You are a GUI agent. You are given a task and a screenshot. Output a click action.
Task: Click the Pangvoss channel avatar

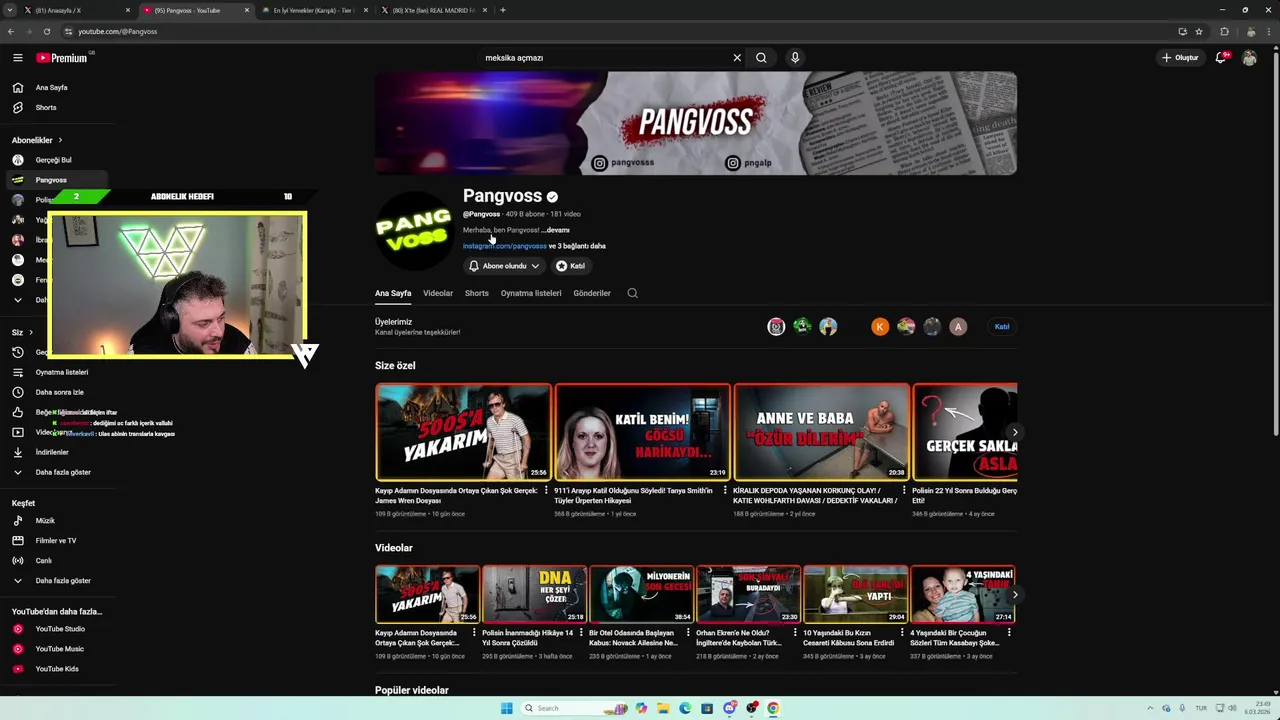(x=413, y=231)
